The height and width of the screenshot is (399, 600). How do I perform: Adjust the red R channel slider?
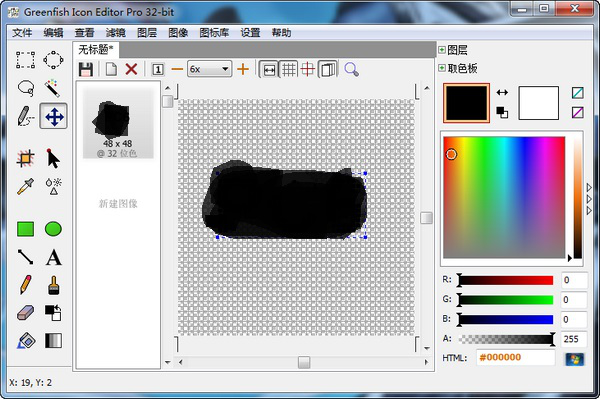click(x=506, y=280)
